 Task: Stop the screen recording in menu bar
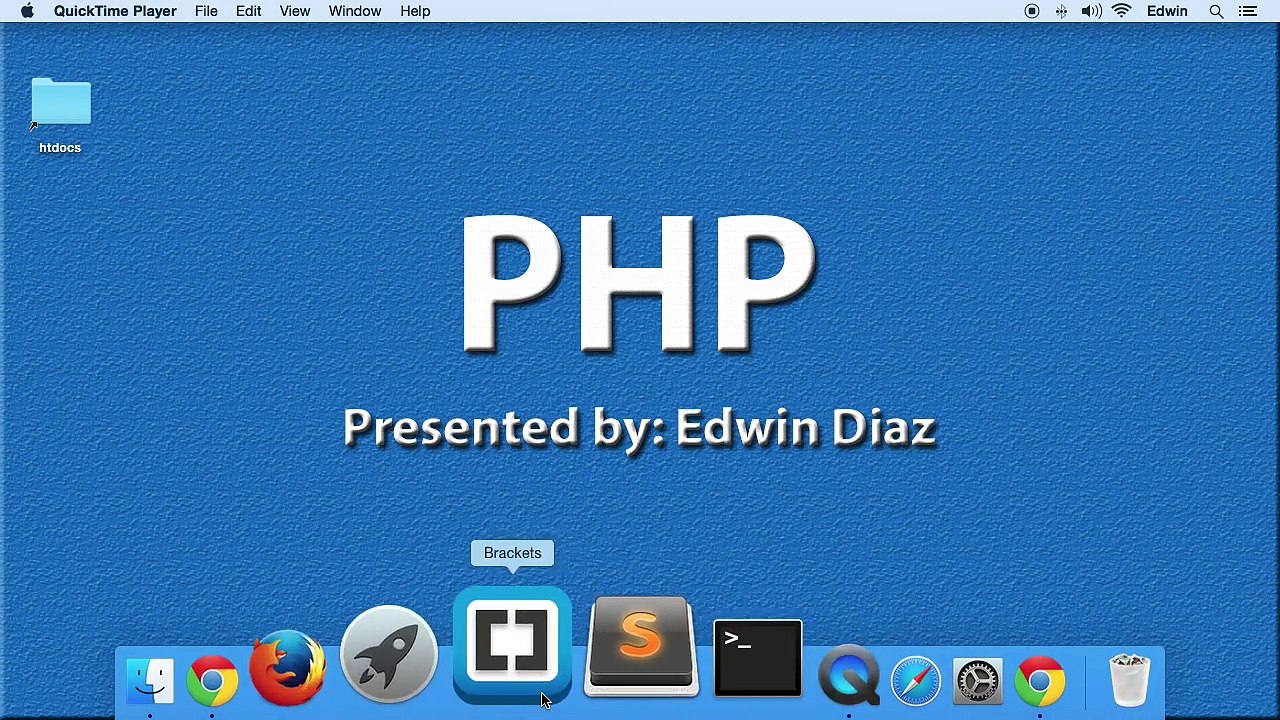click(1032, 11)
